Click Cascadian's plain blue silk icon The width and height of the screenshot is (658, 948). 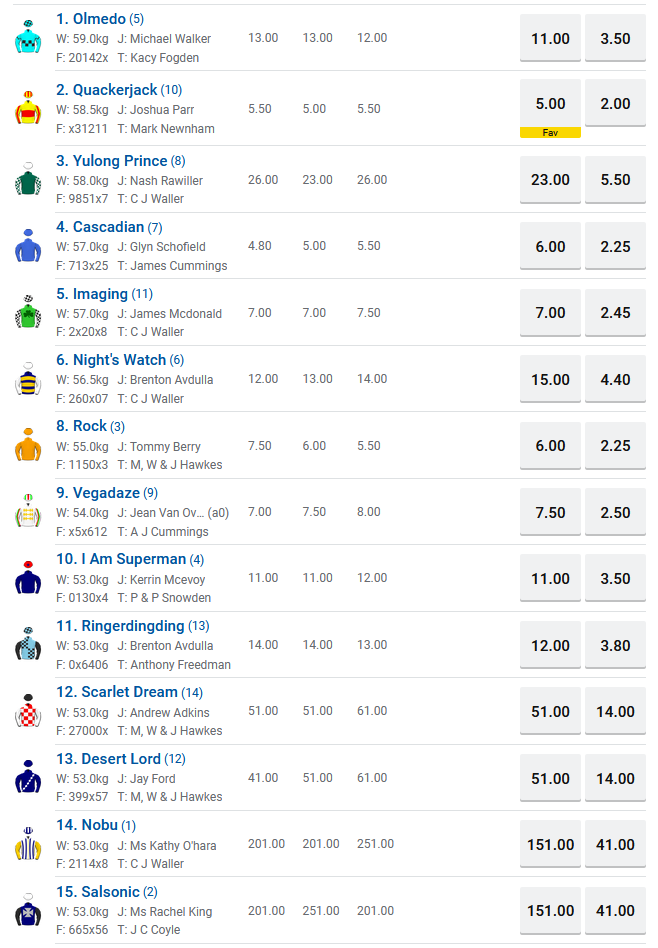tap(28, 246)
